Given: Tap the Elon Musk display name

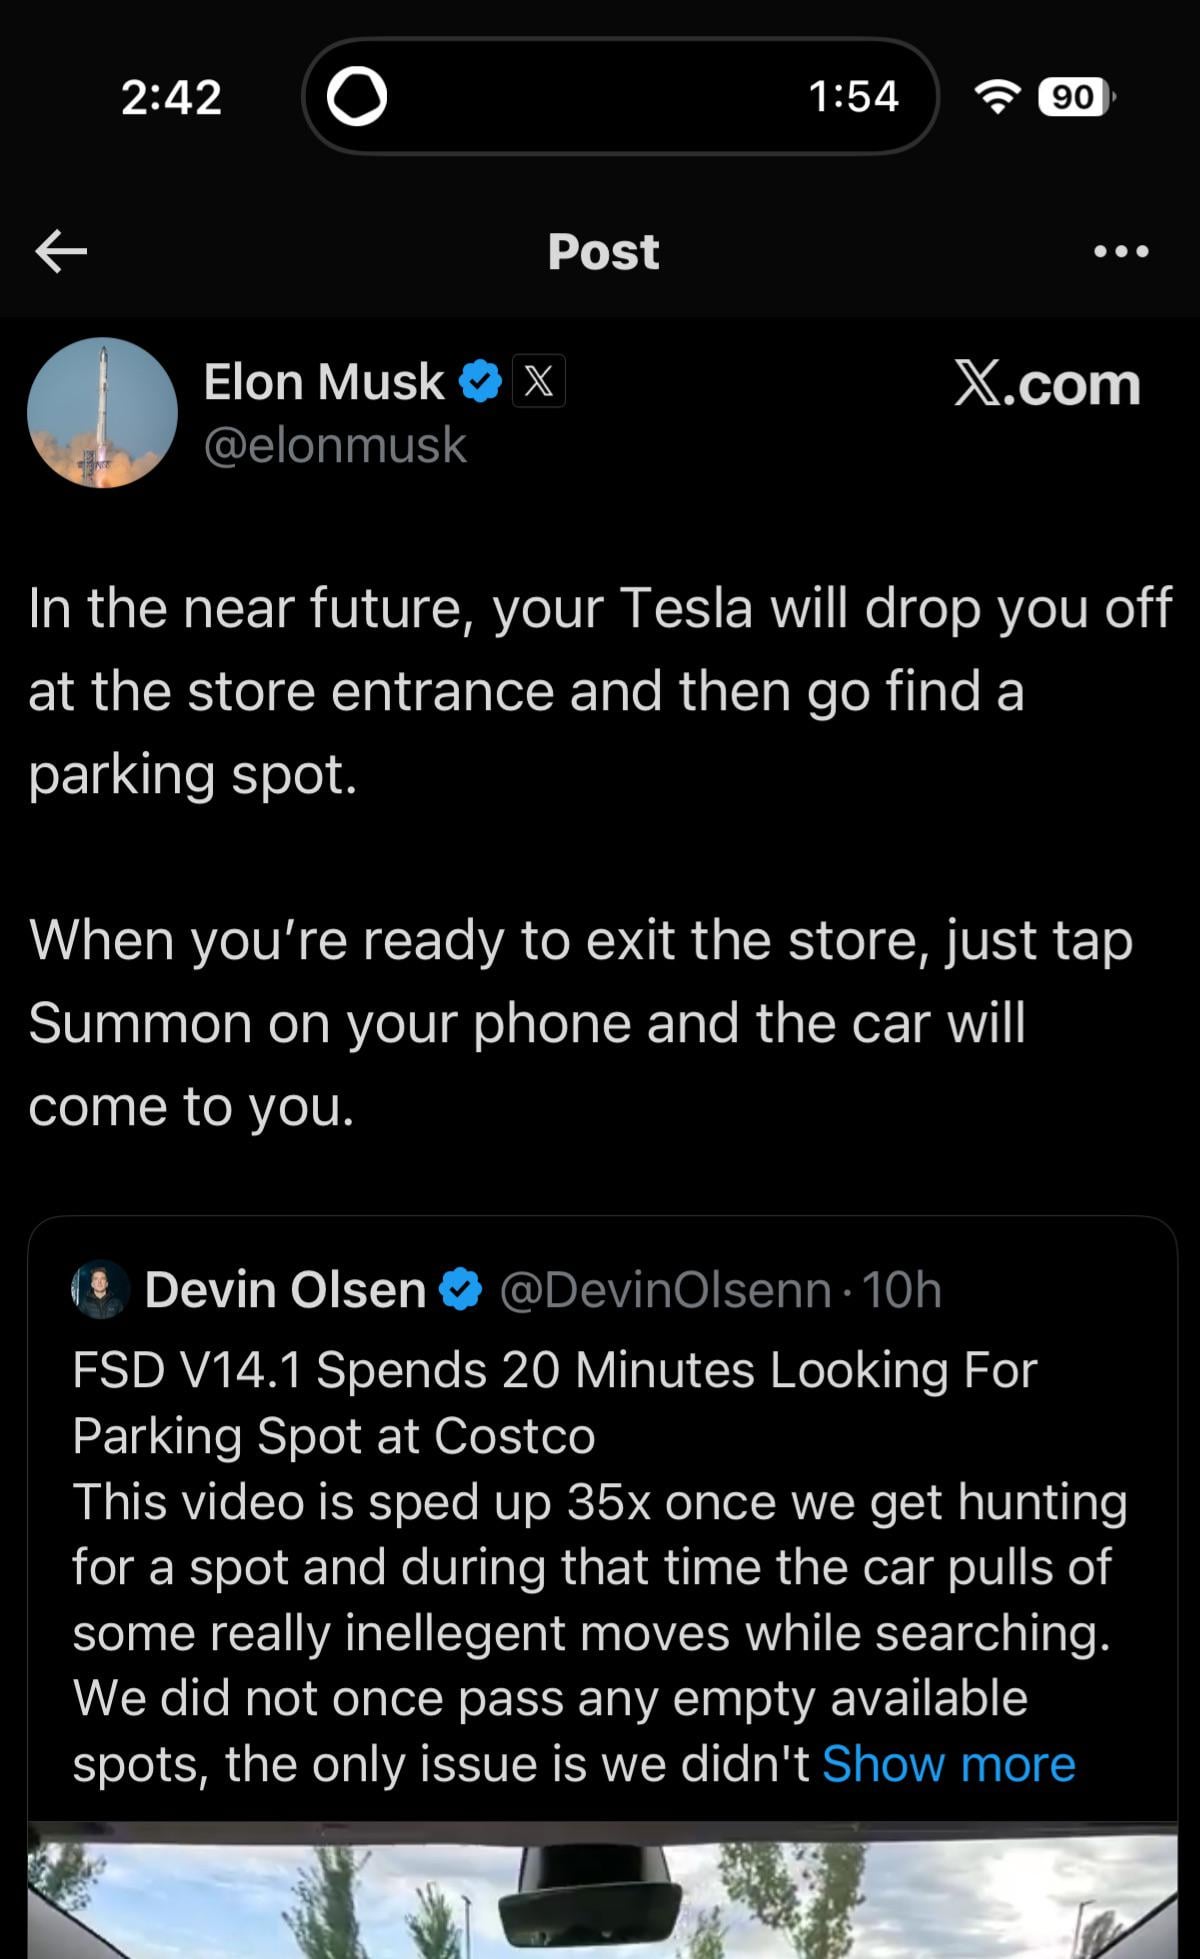Looking at the screenshot, I should tap(324, 382).
